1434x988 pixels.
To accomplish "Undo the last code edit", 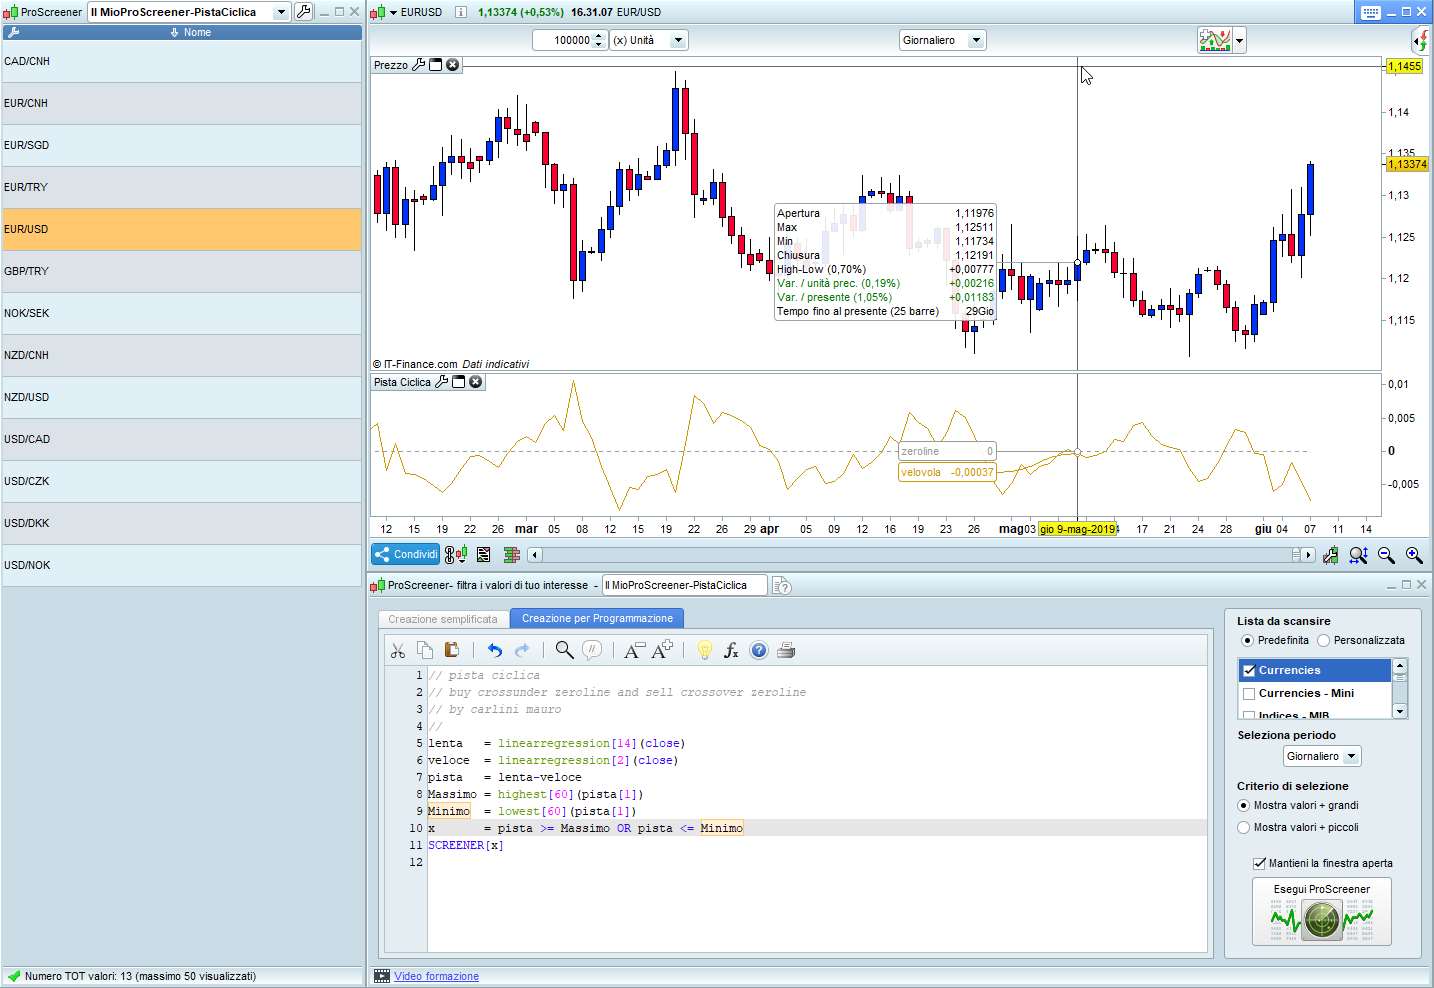I will (494, 651).
